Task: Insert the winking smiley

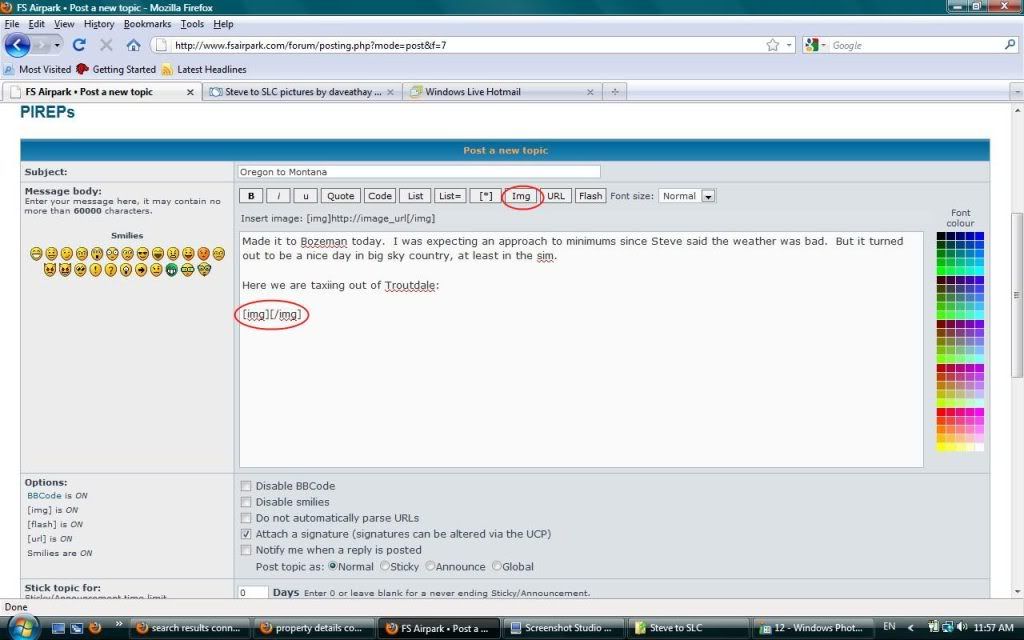Action: click(67, 253)
